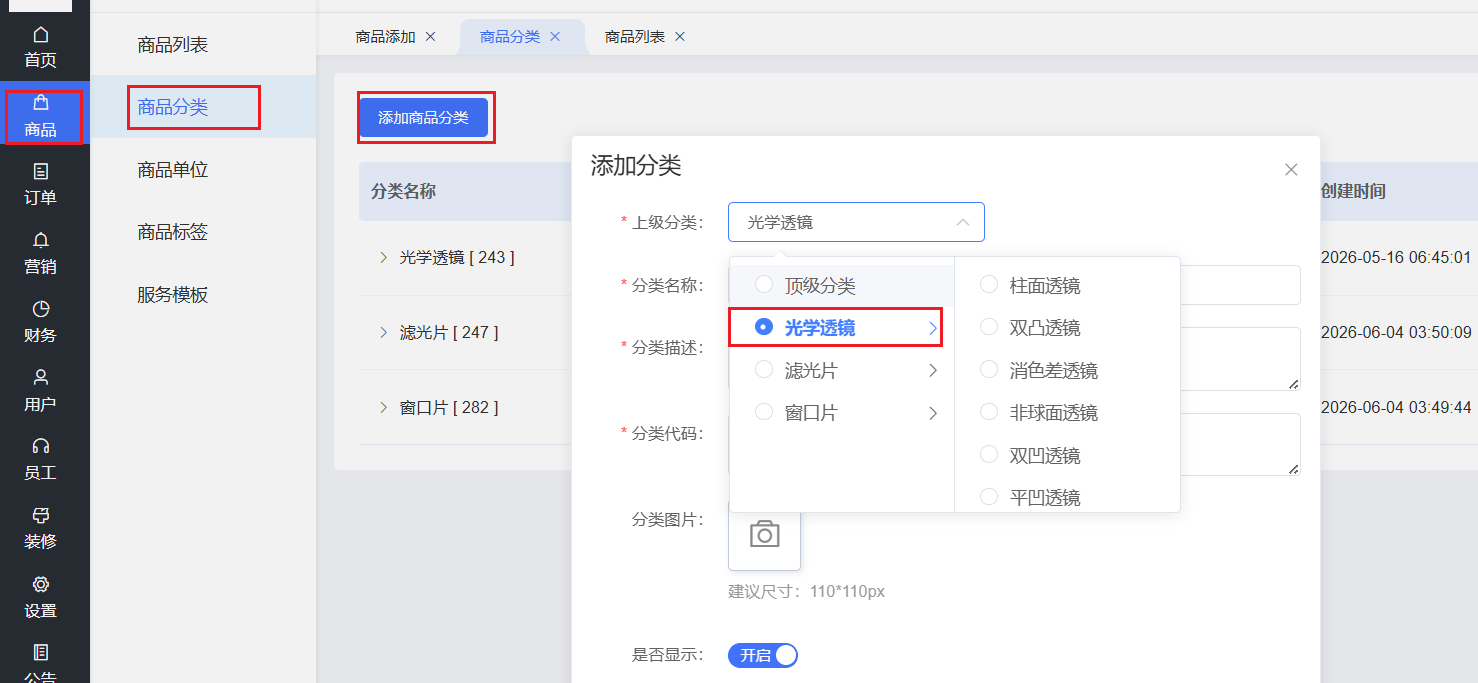Switch to the 商品列表 tab

coord(635,37)
